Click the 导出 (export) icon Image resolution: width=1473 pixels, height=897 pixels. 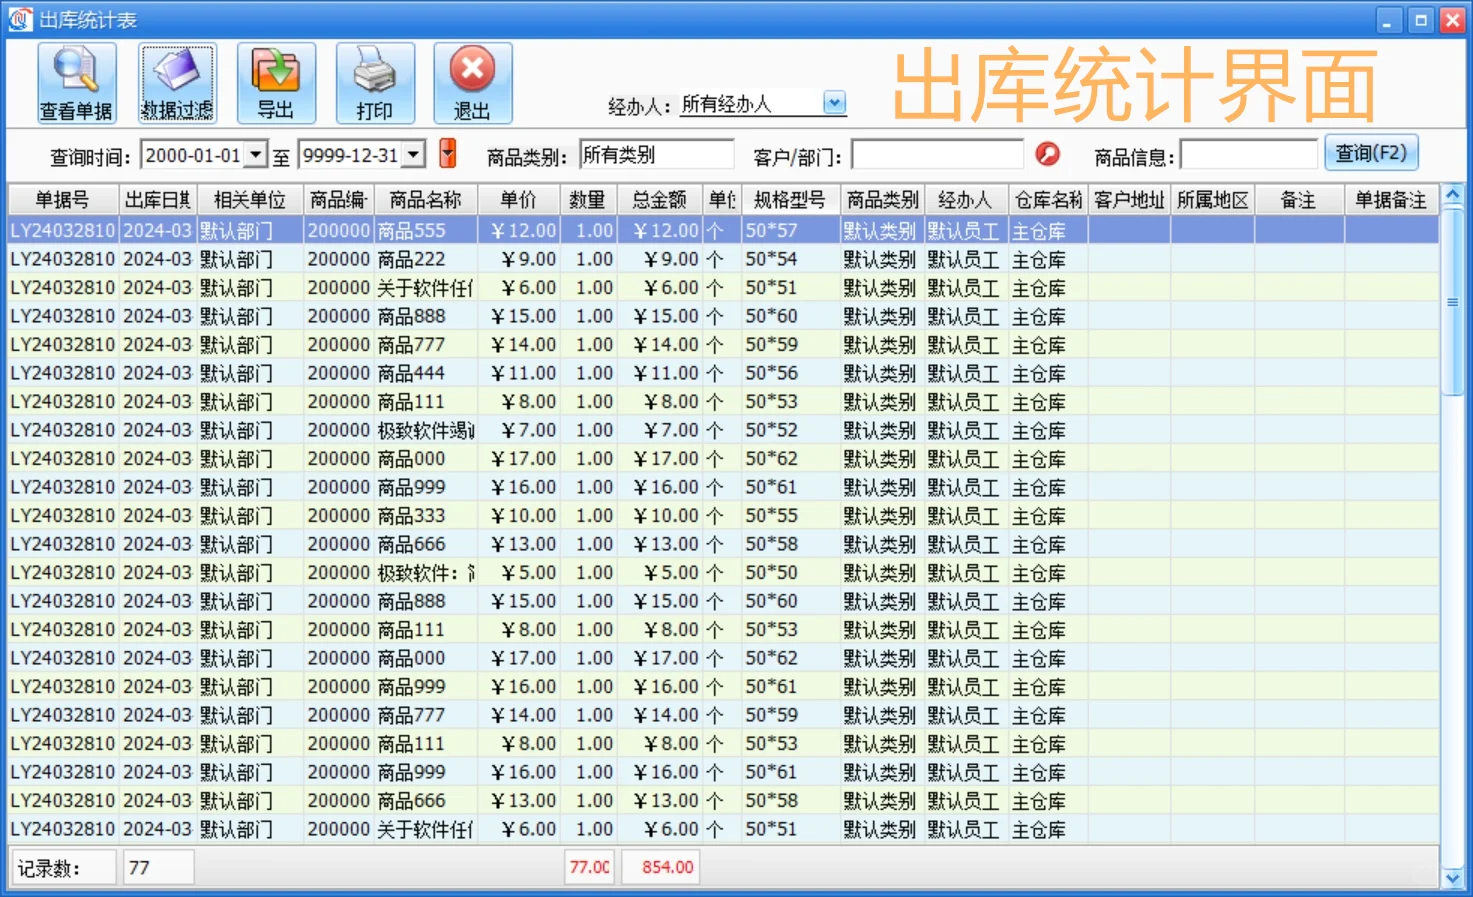276,82
